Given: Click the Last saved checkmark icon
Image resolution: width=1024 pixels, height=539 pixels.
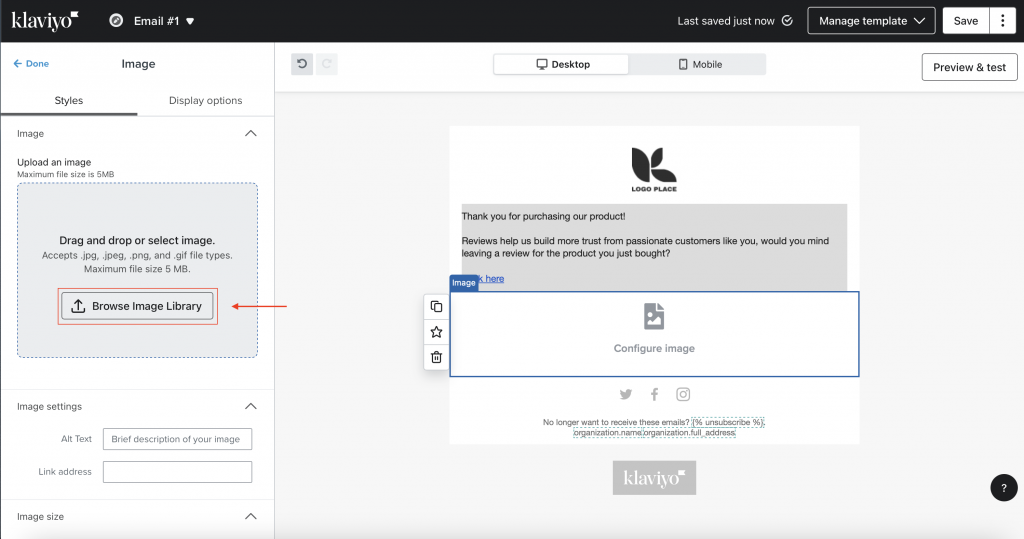Looking at the screenshot, I should point(788,21).
